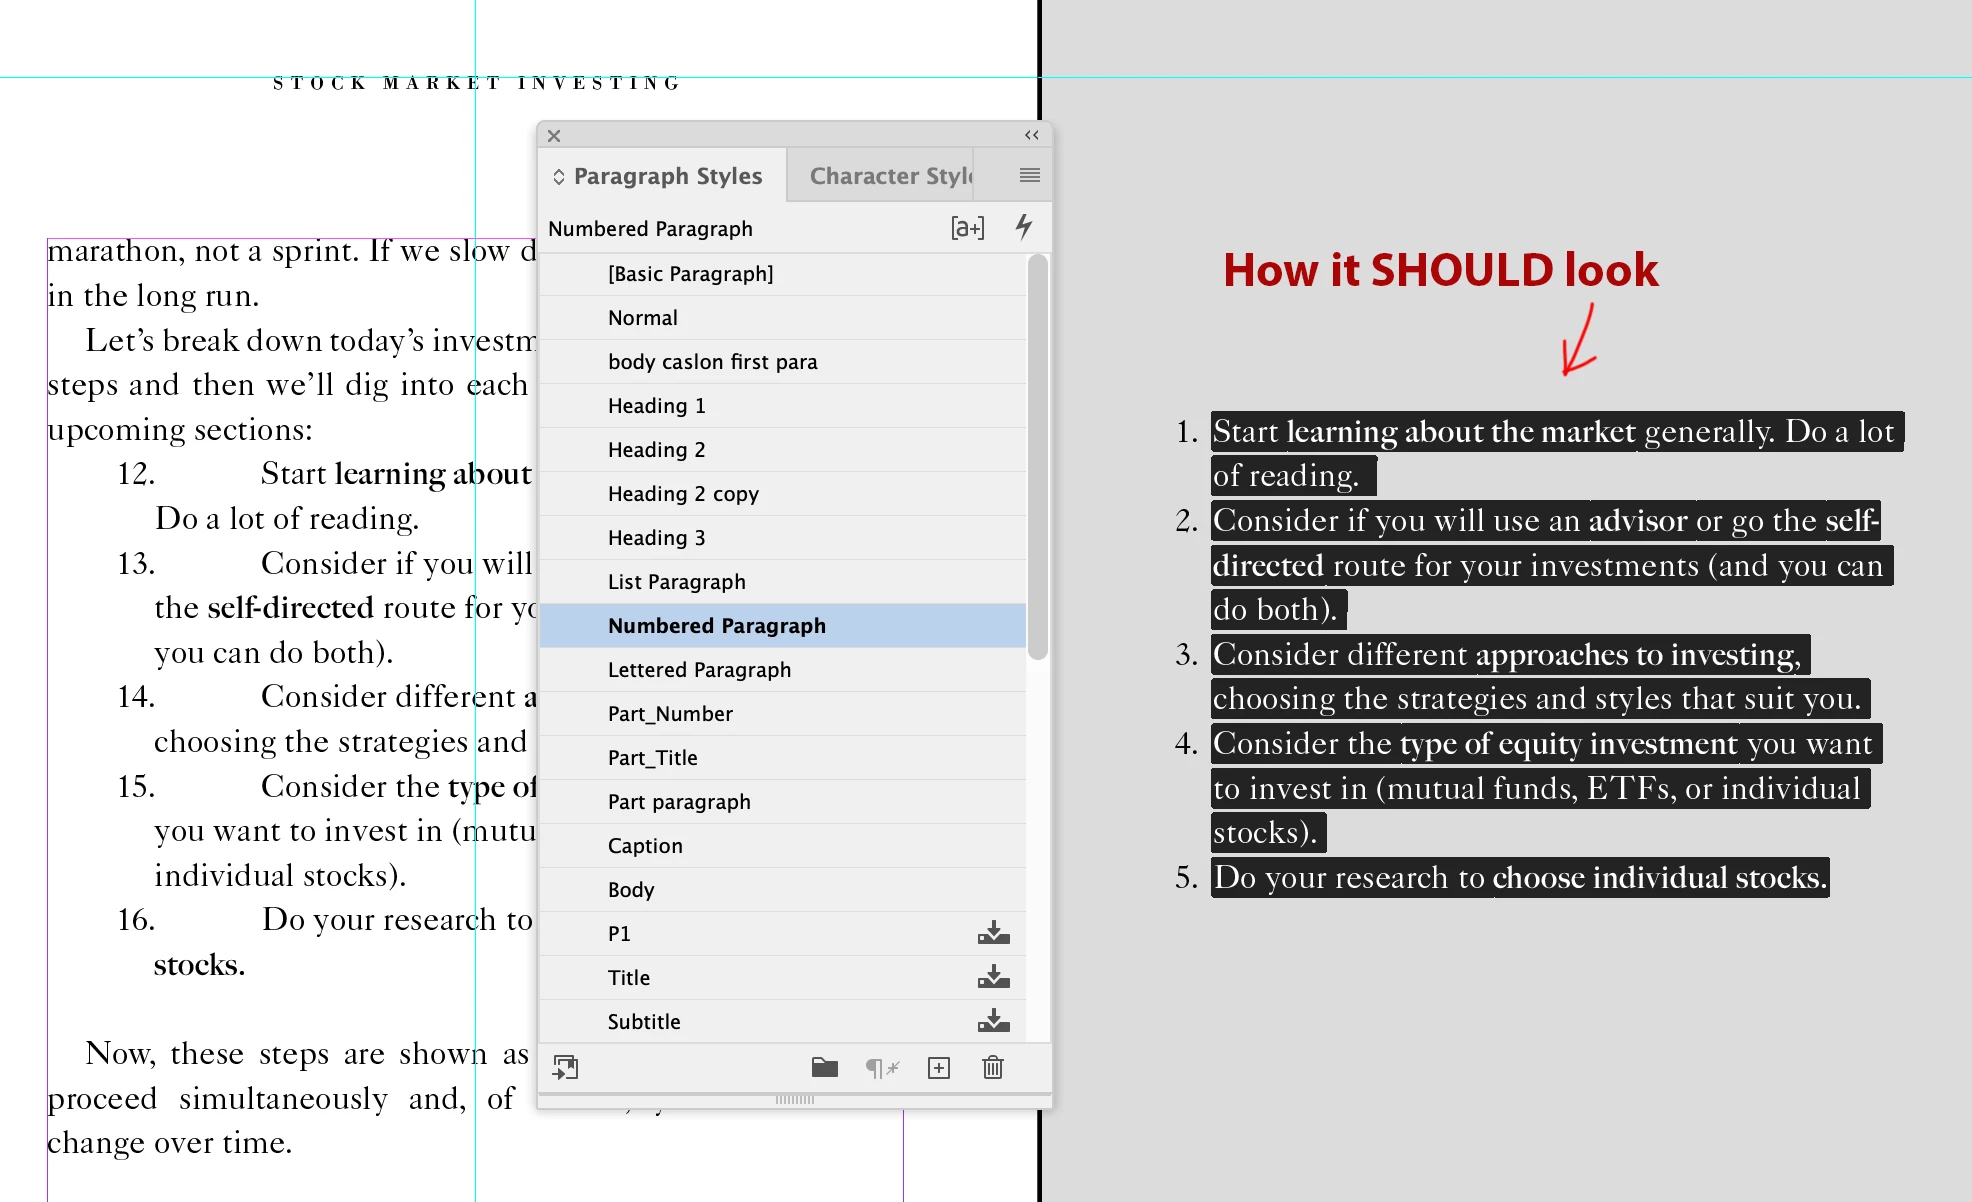1972x1202 pixels.
Task: Apply the Heading 2 copy style
Action: pyautogui.click(x=683, y=494)
